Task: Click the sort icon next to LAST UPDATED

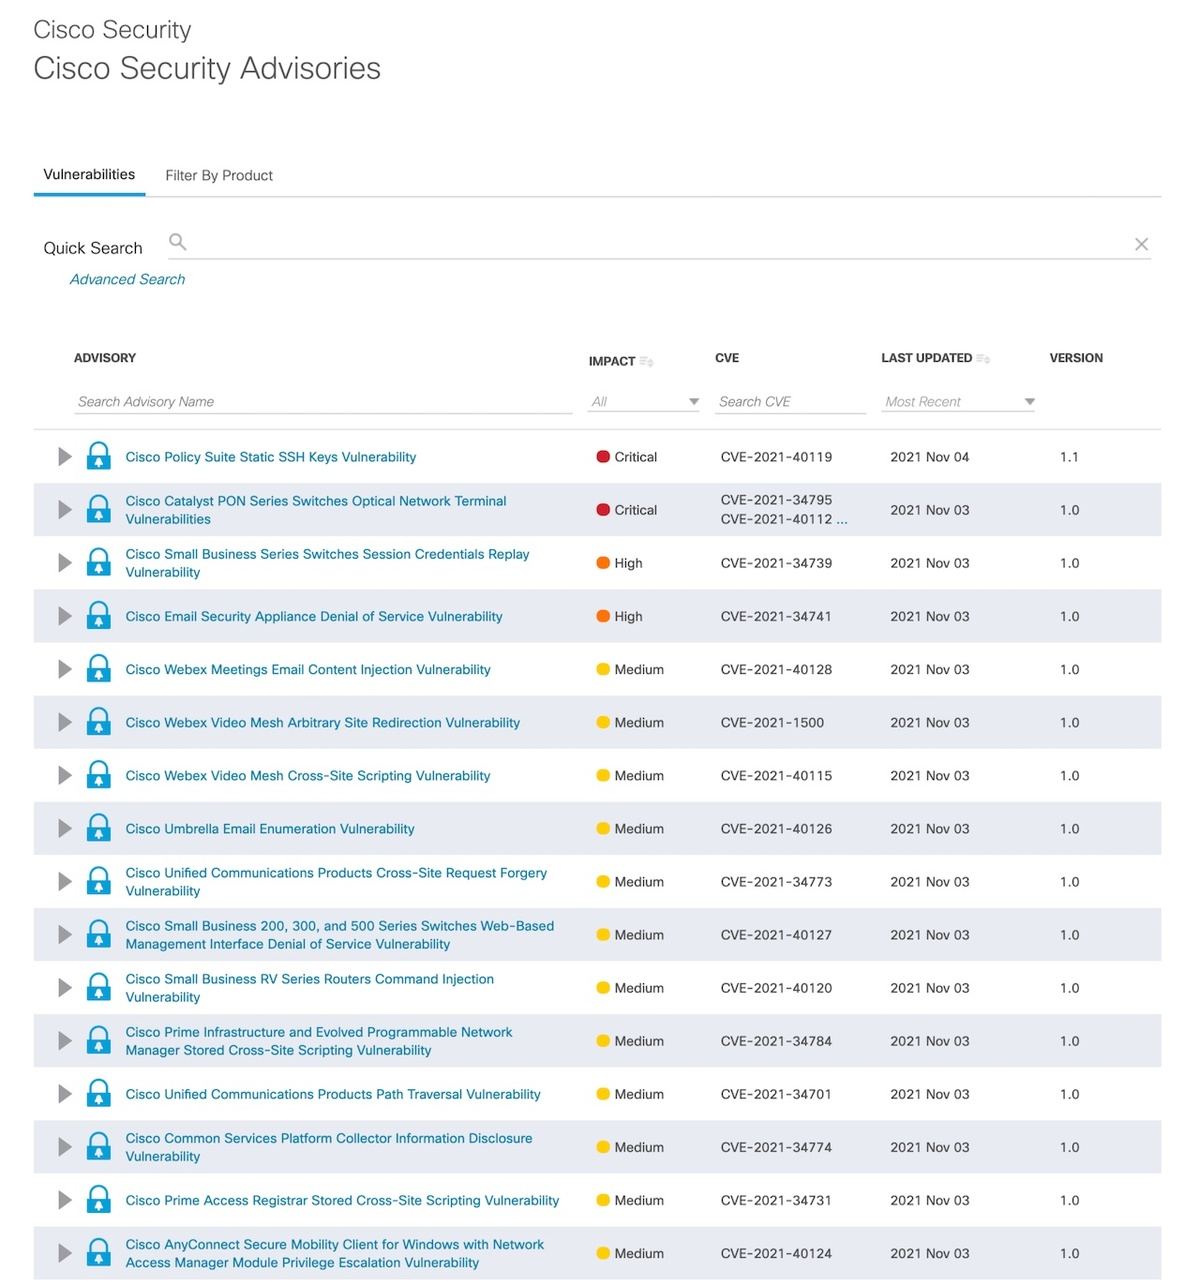Action: [984, 358]
